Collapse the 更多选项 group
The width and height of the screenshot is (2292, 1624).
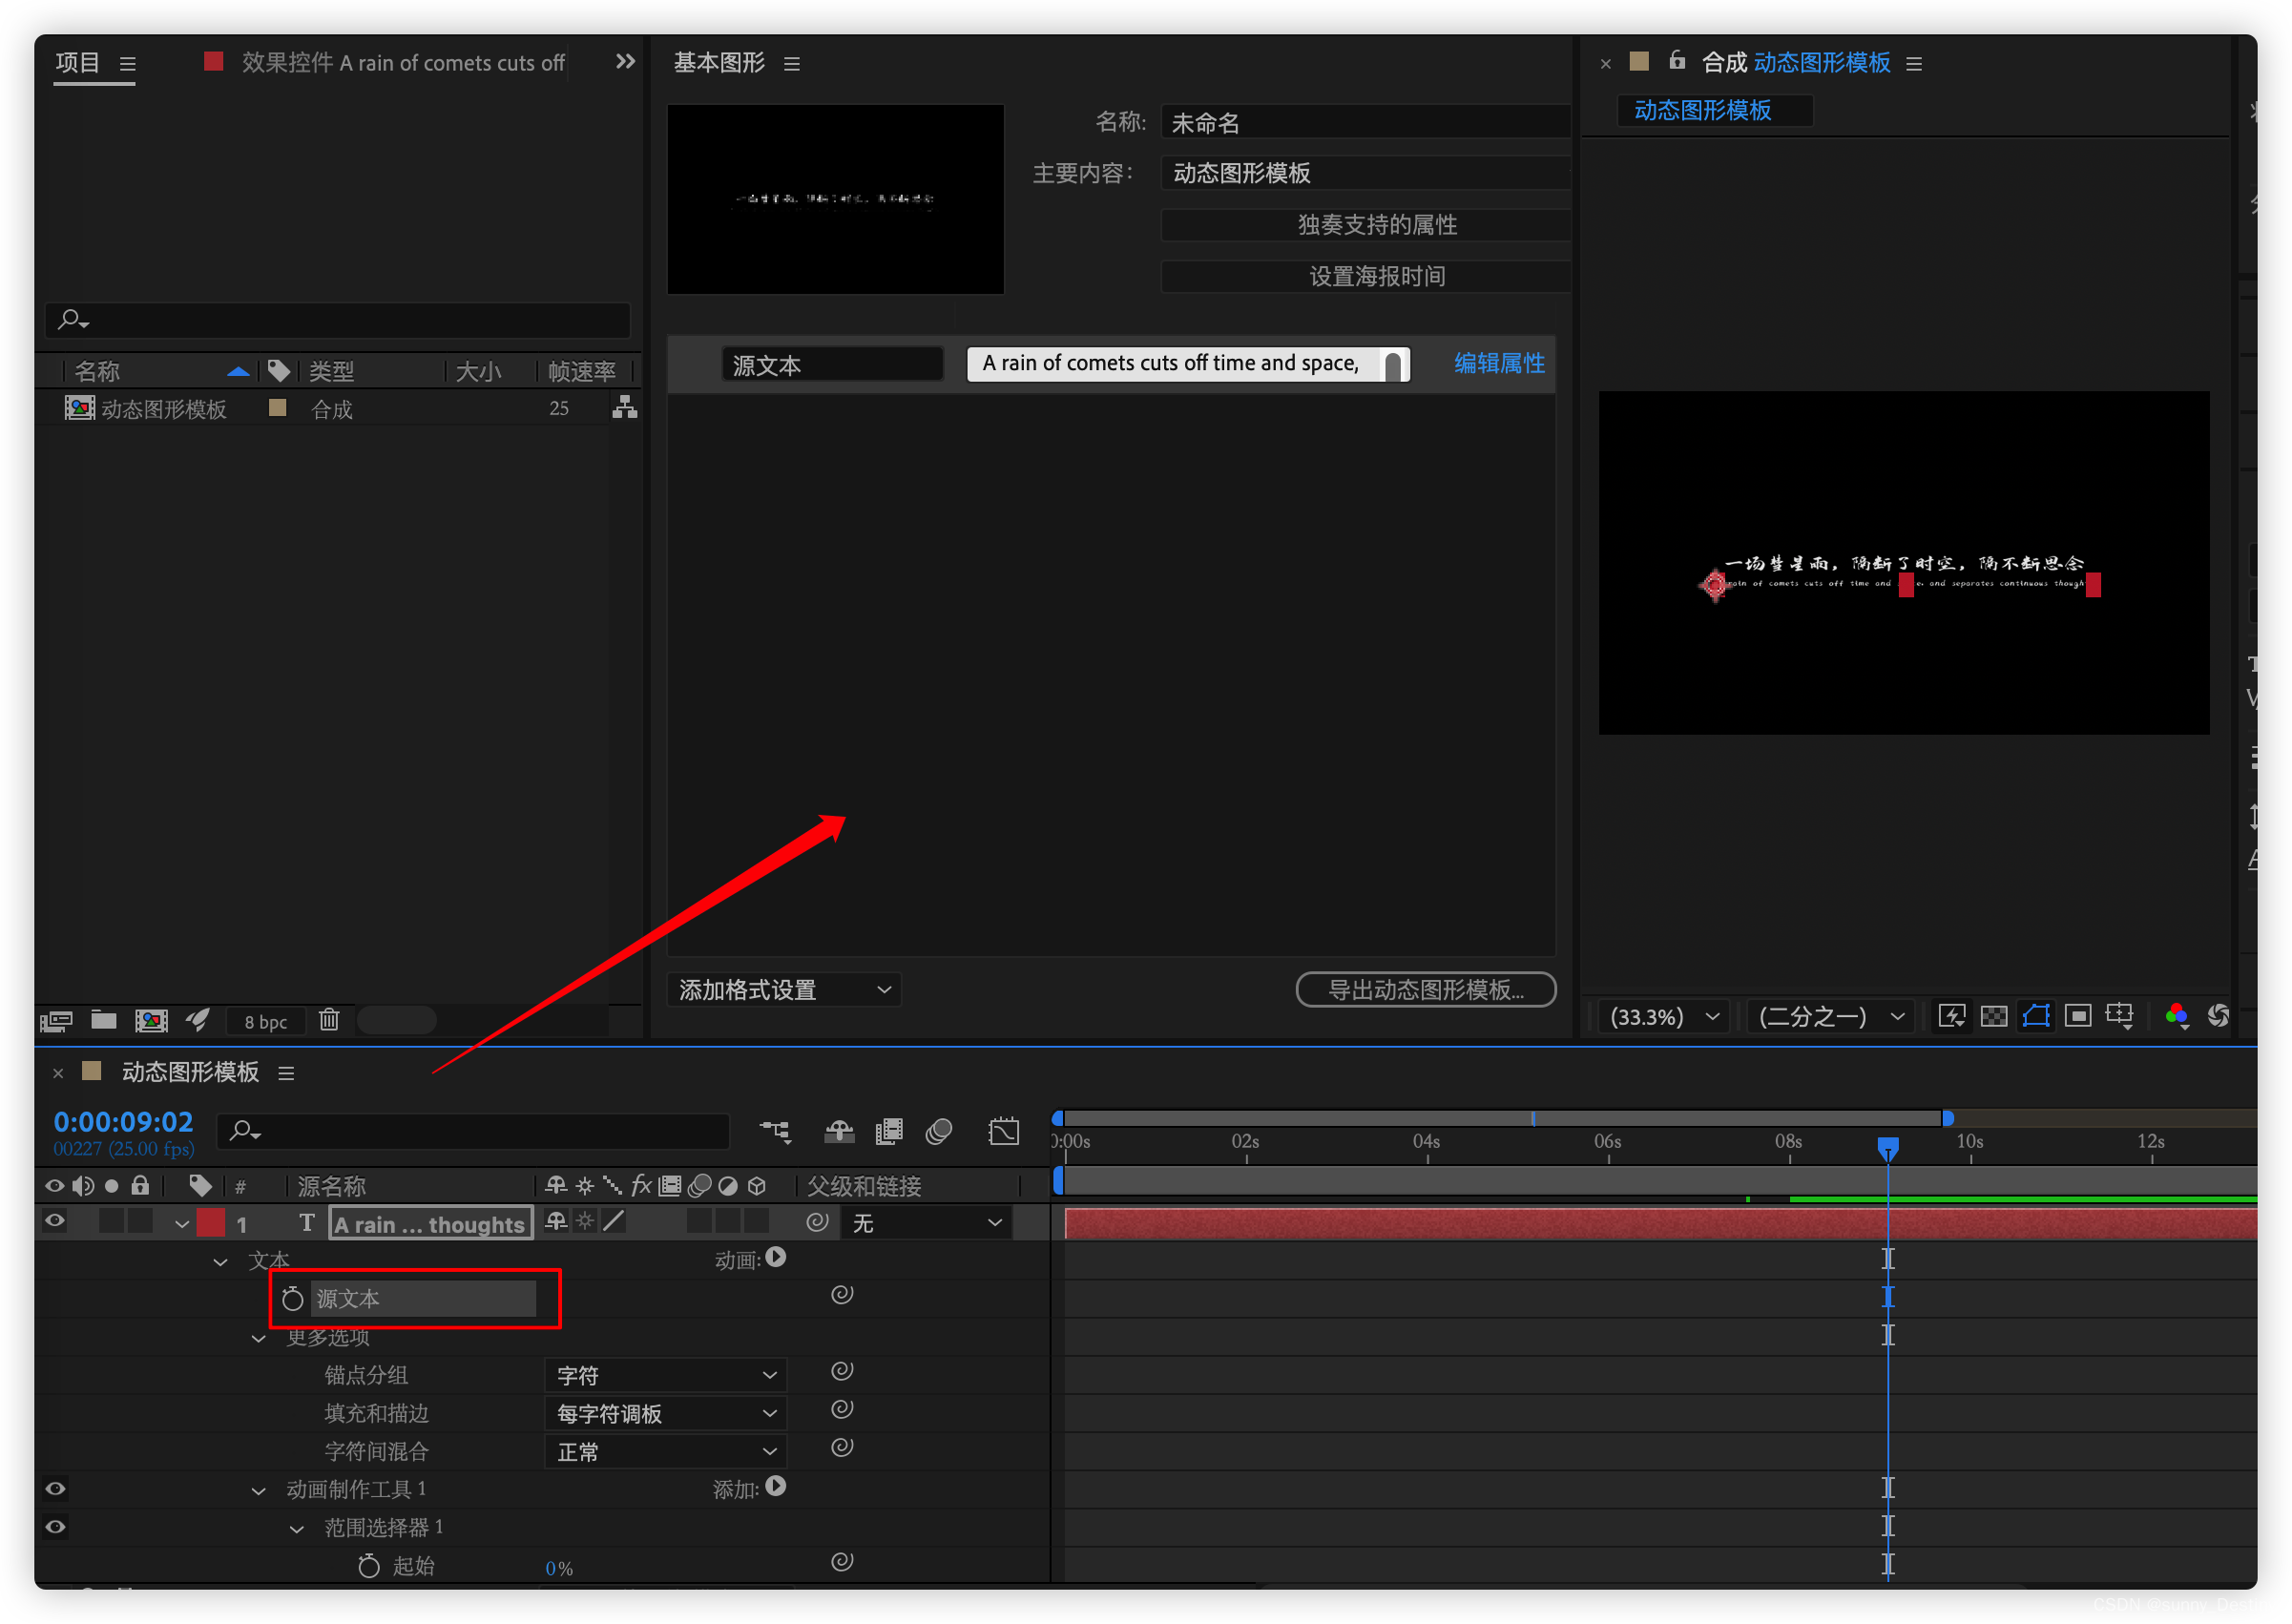(x=258, y=1339)
